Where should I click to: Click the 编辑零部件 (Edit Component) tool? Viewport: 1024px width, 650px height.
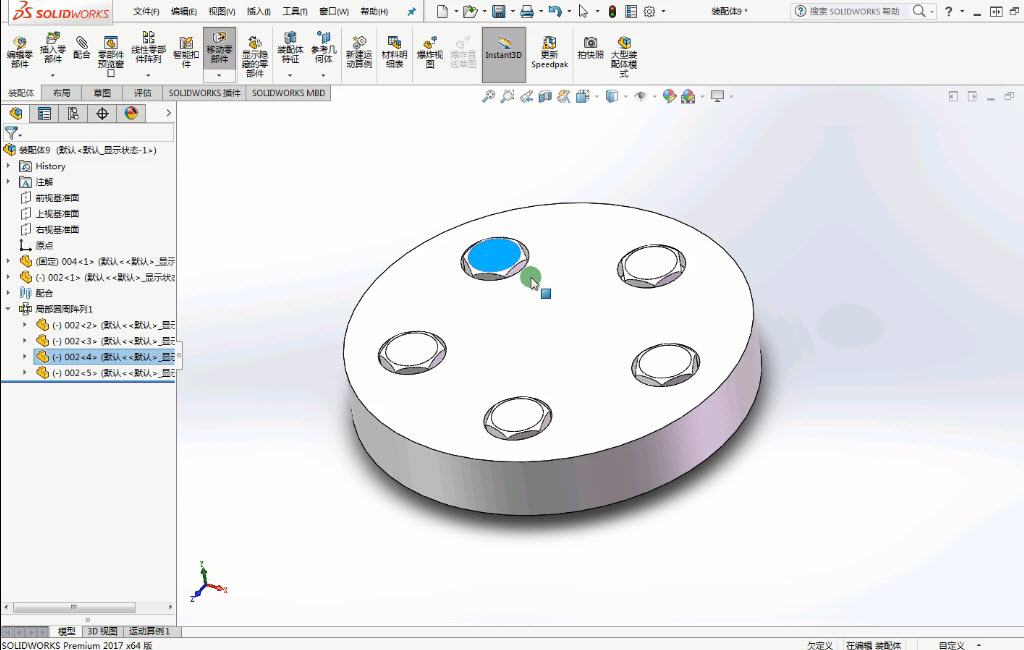click(x=20, y=52)
